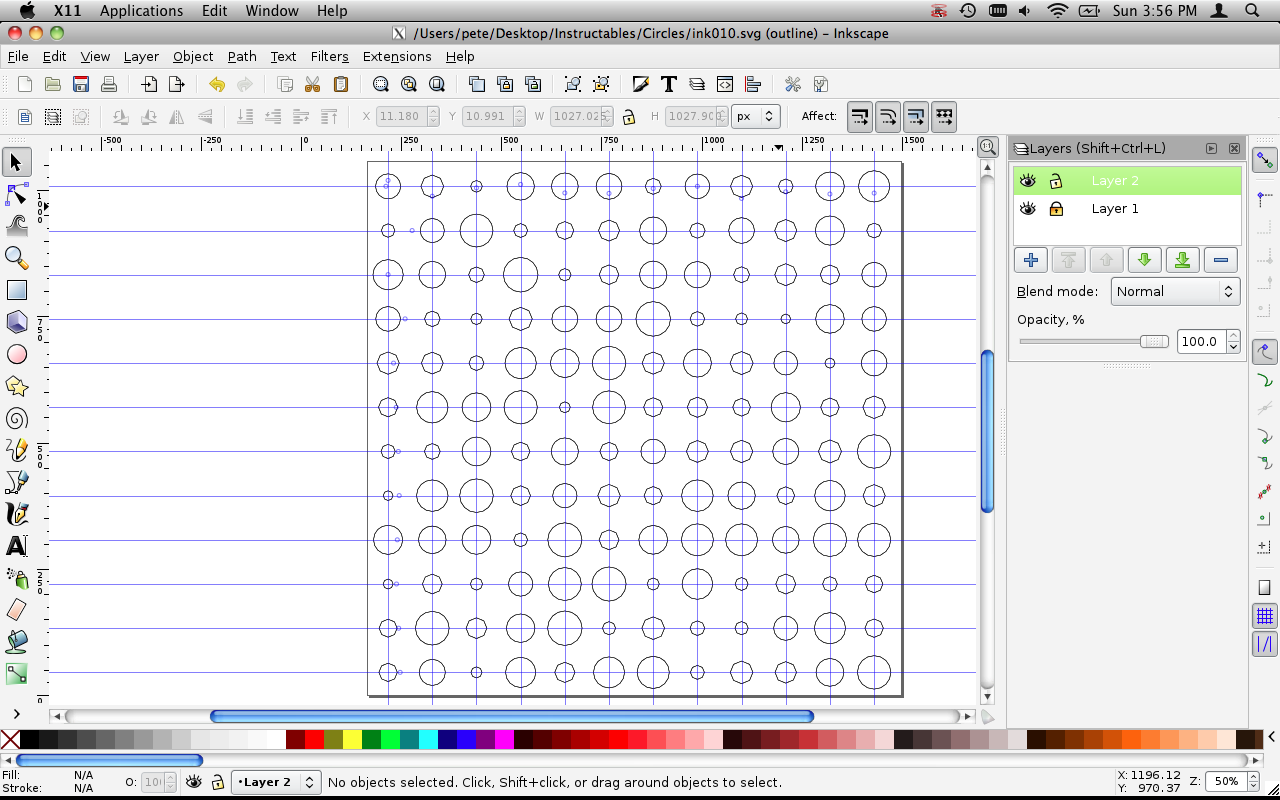Click the opacity value stepper arrows
Viewport: 1280px width, 800px height.
(x=1233, y=342)
